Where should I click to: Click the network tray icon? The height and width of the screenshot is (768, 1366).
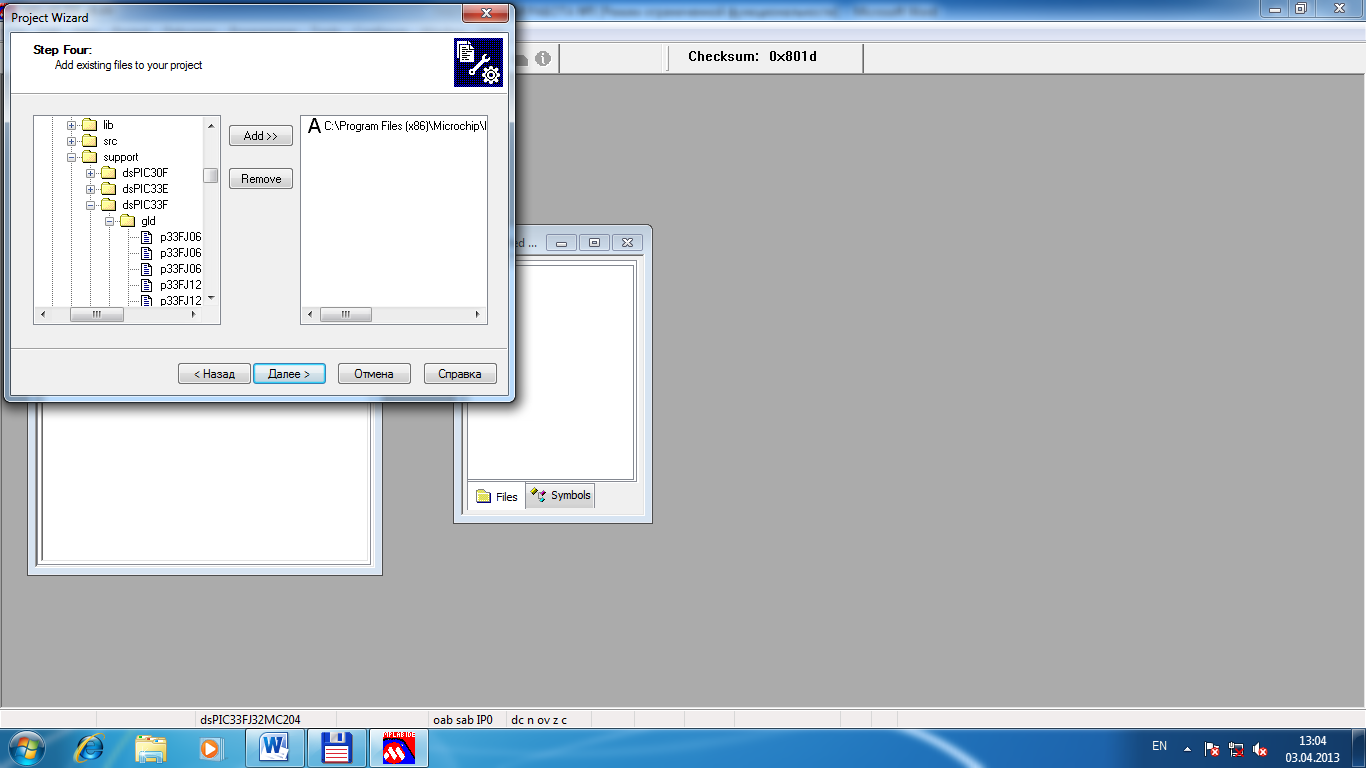[1236, 748]
